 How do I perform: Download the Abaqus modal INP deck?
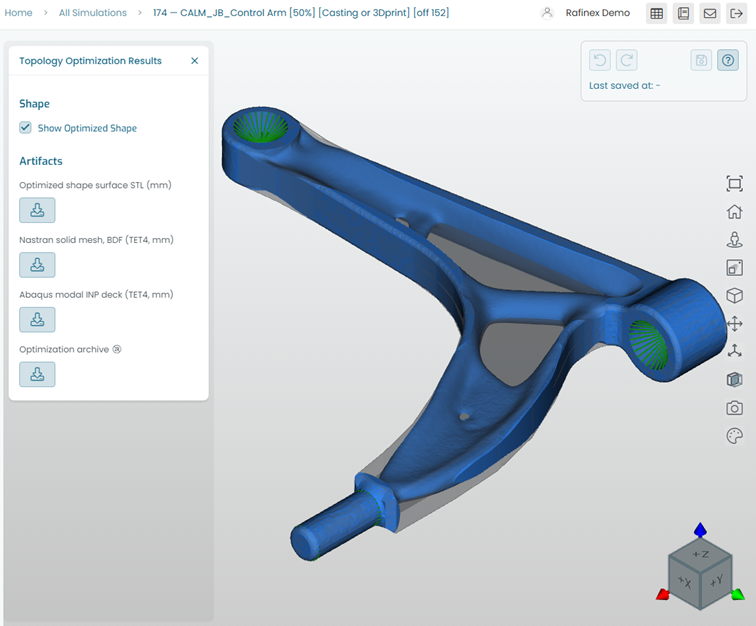(37, 320)
